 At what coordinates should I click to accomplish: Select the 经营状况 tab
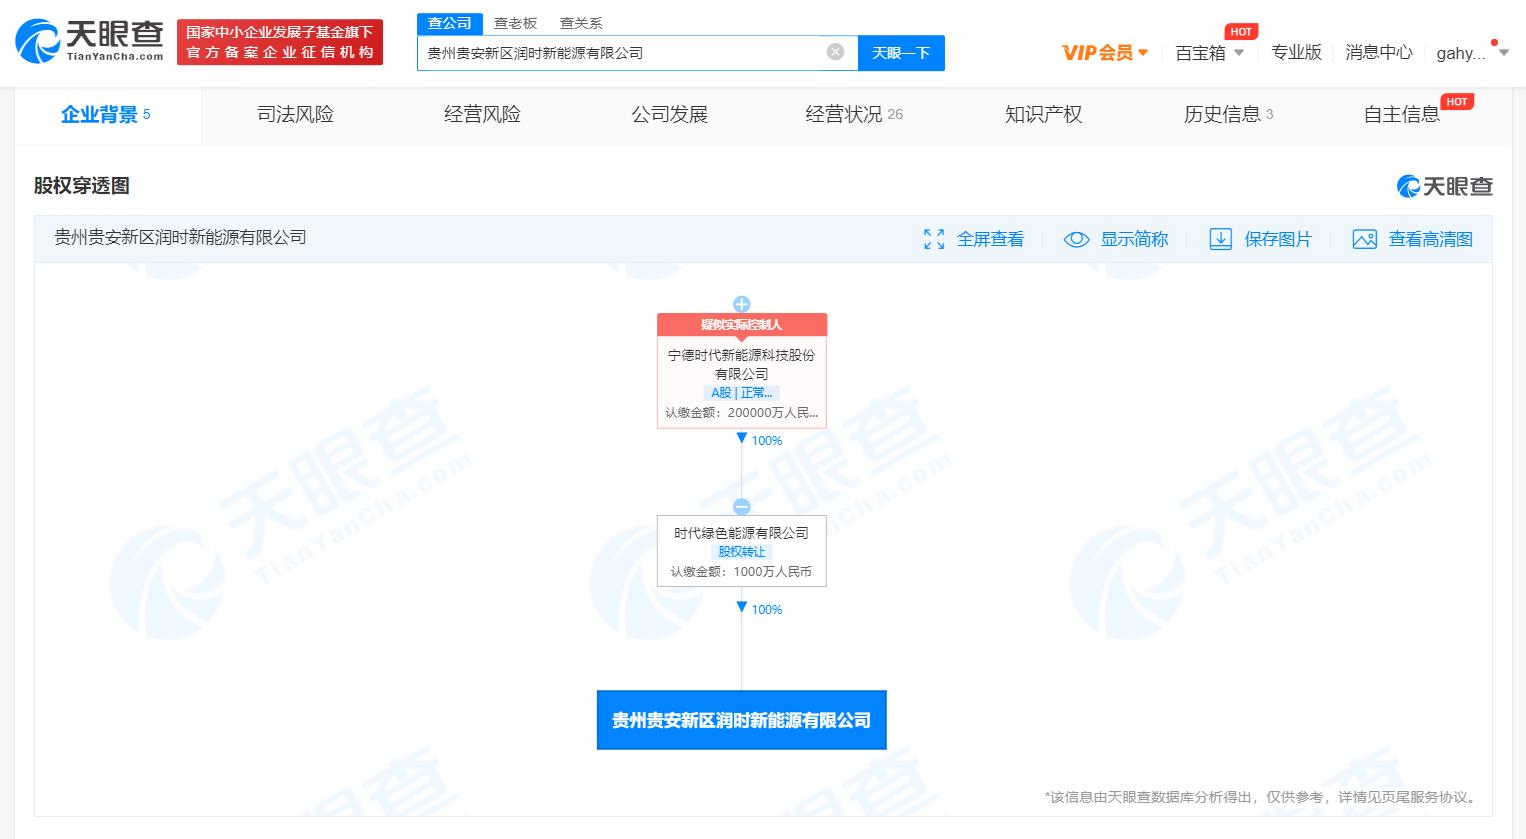pos(854,114)
